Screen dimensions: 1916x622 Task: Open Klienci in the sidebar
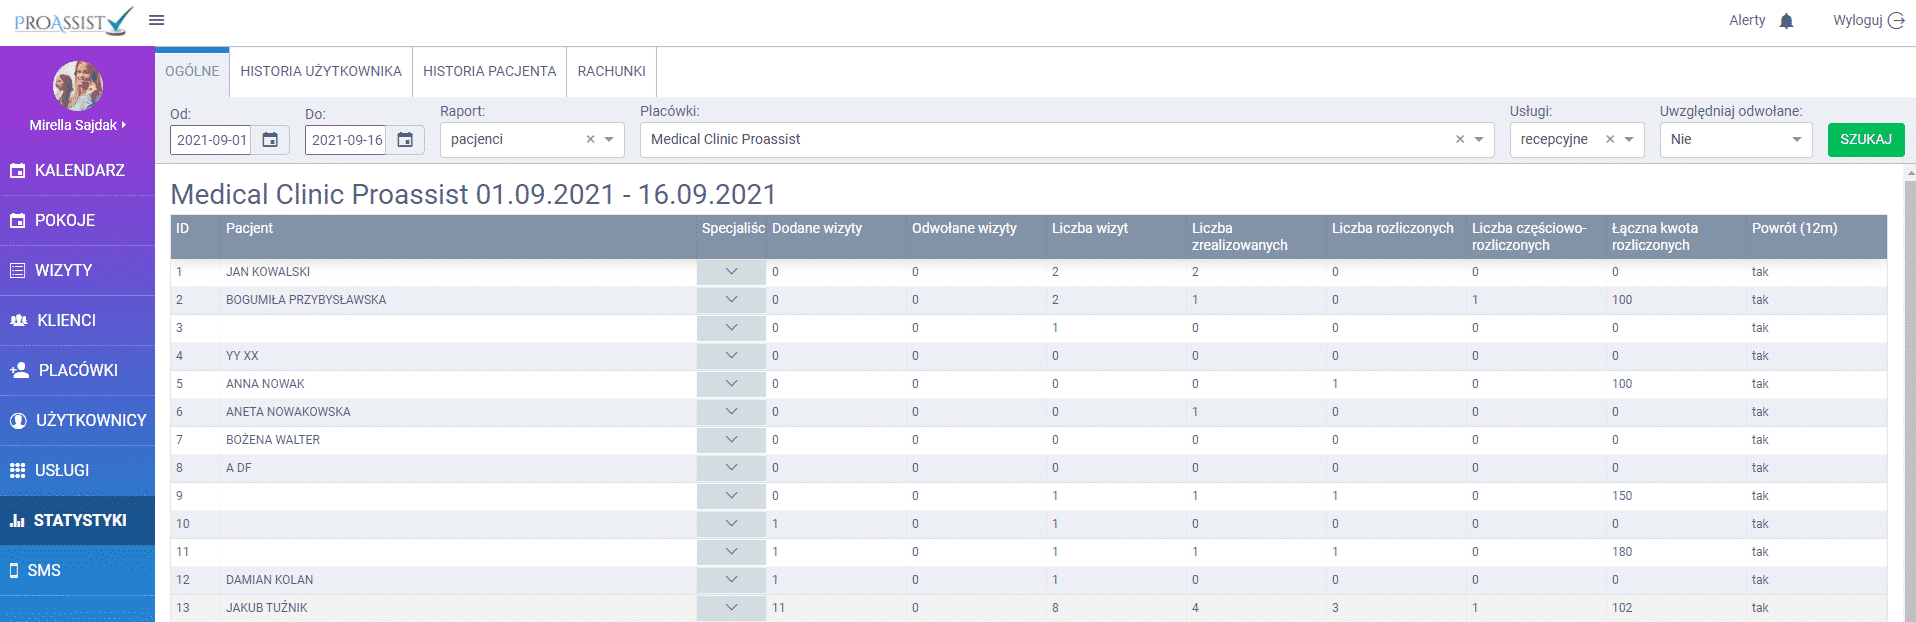coord(77,321)
